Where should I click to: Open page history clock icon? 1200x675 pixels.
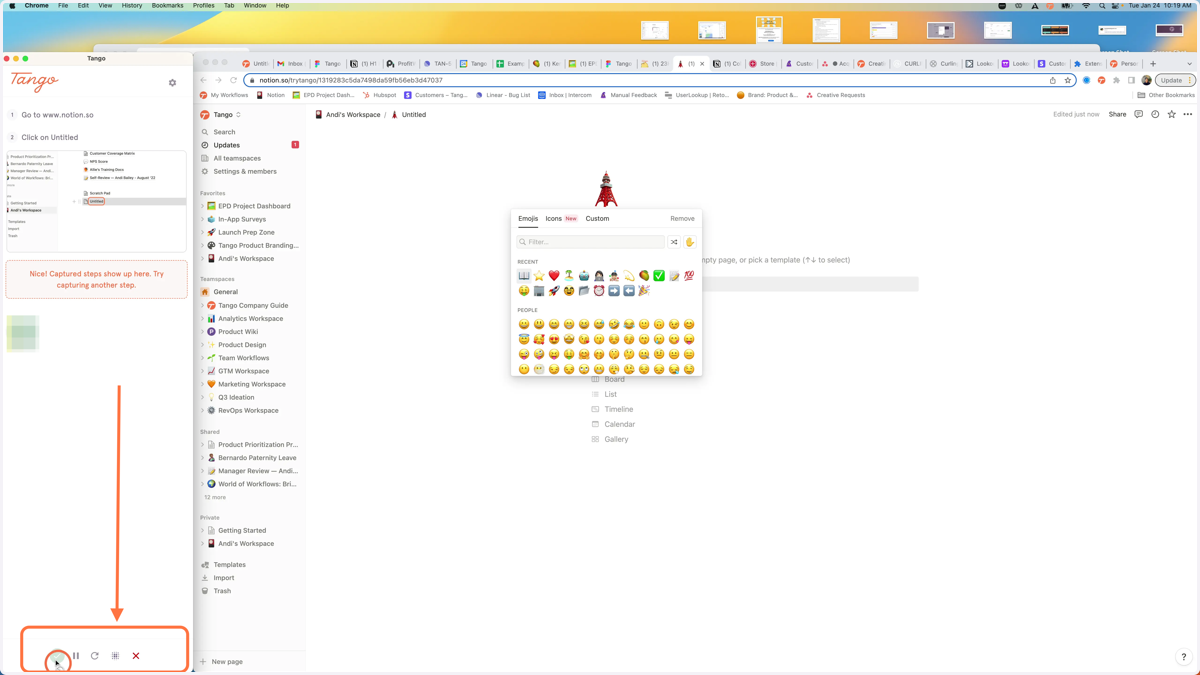(1155, 114)
